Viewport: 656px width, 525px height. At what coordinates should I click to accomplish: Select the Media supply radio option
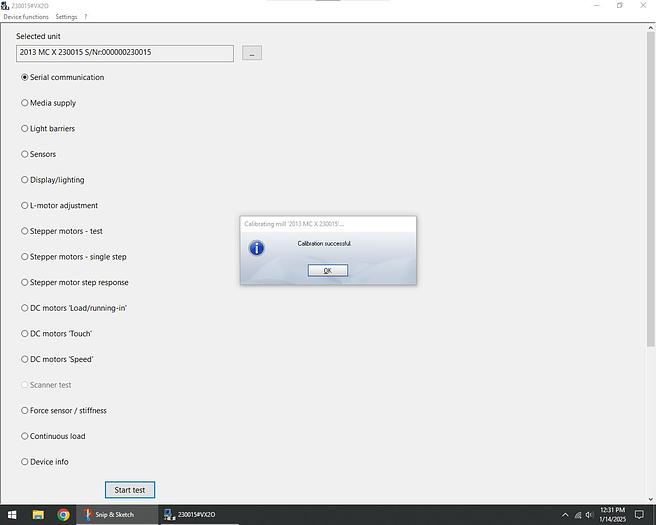click(25, 103)
